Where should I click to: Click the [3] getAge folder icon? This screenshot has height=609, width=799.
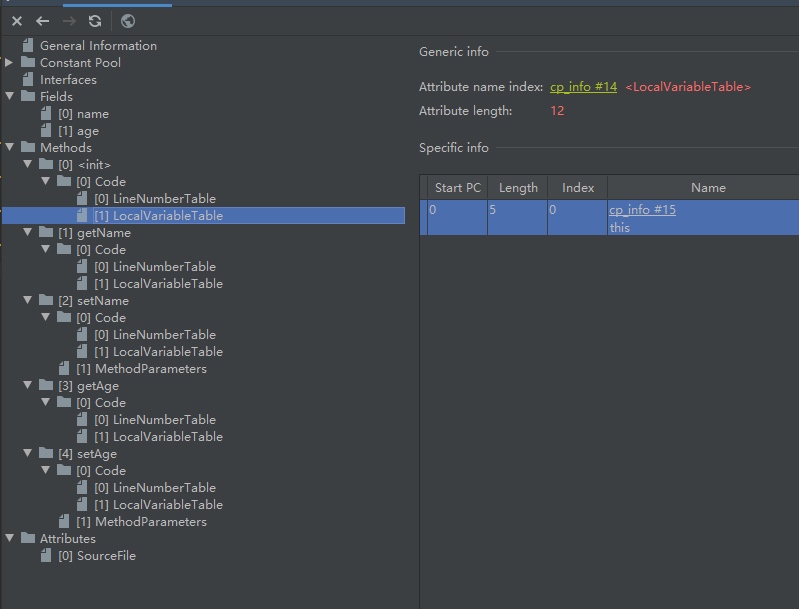tap(46, 385)
